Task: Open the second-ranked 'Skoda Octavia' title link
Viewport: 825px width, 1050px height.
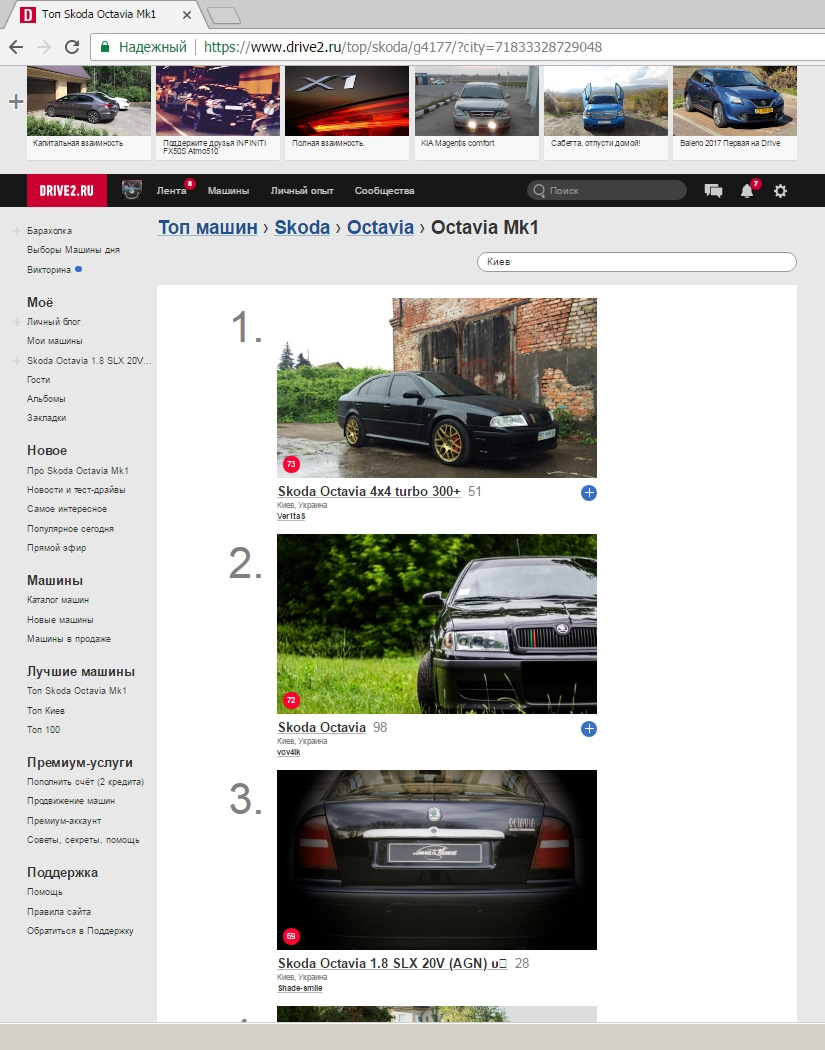Action: click(x=322, y=727)
